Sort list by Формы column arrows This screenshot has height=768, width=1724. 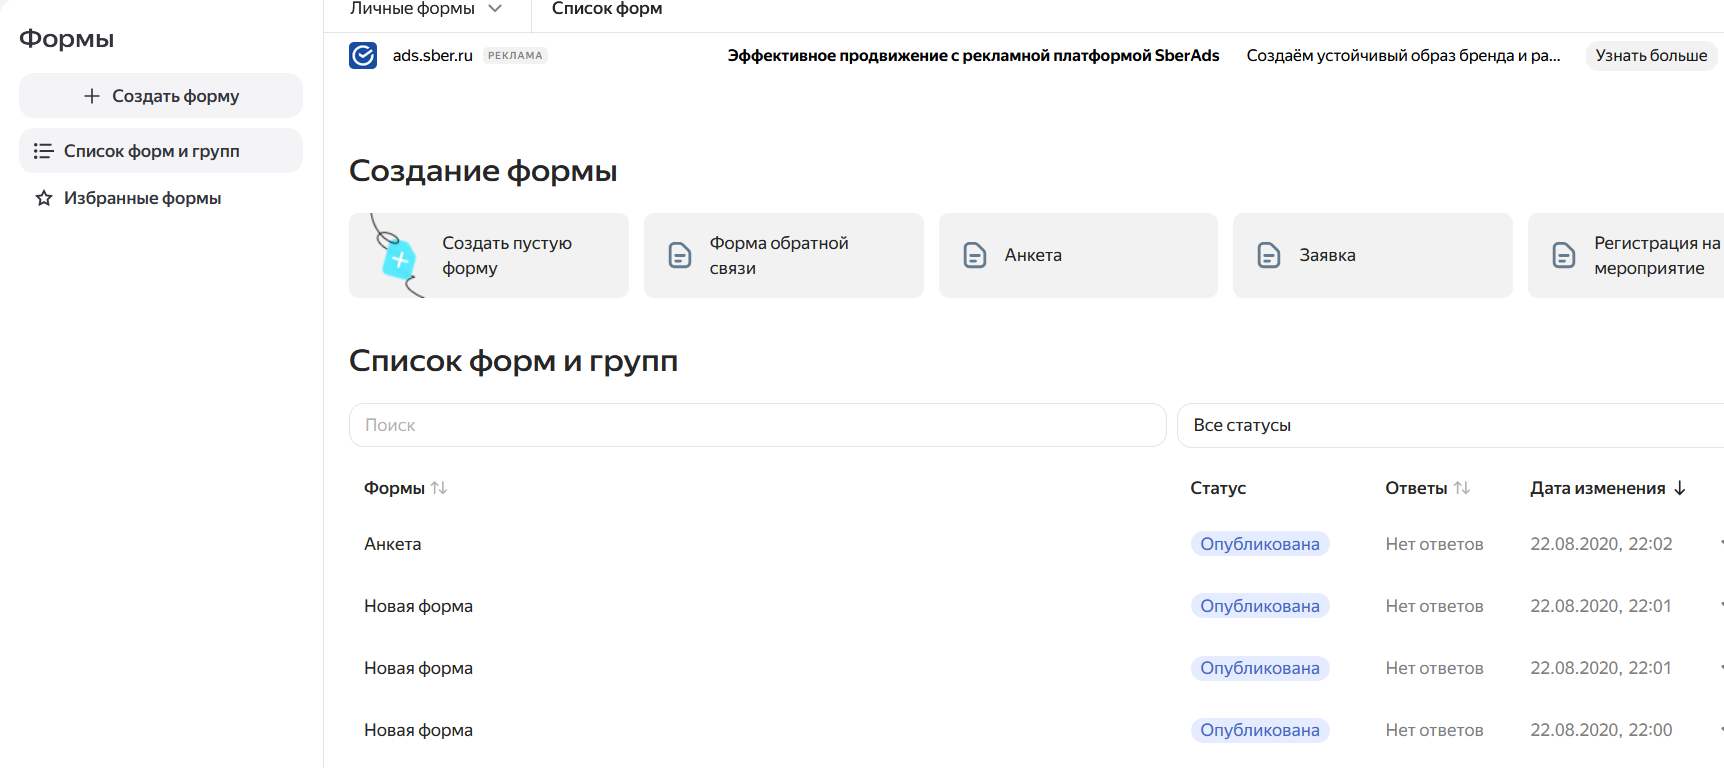tap(439, 488)
